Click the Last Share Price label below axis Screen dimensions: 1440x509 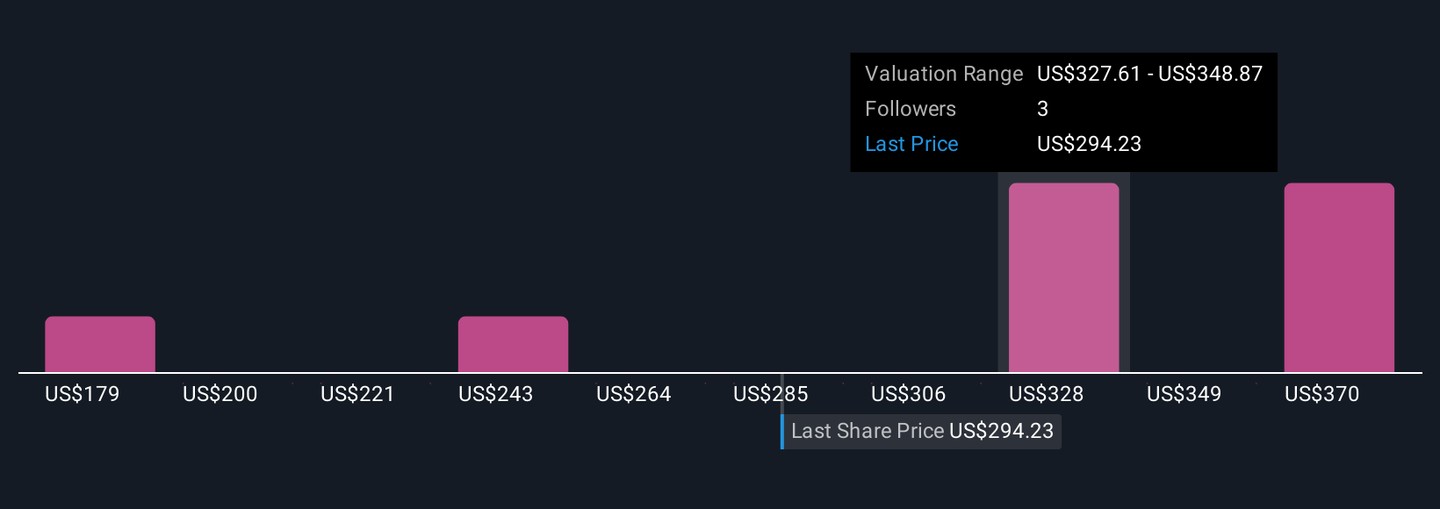coord(867,431)
